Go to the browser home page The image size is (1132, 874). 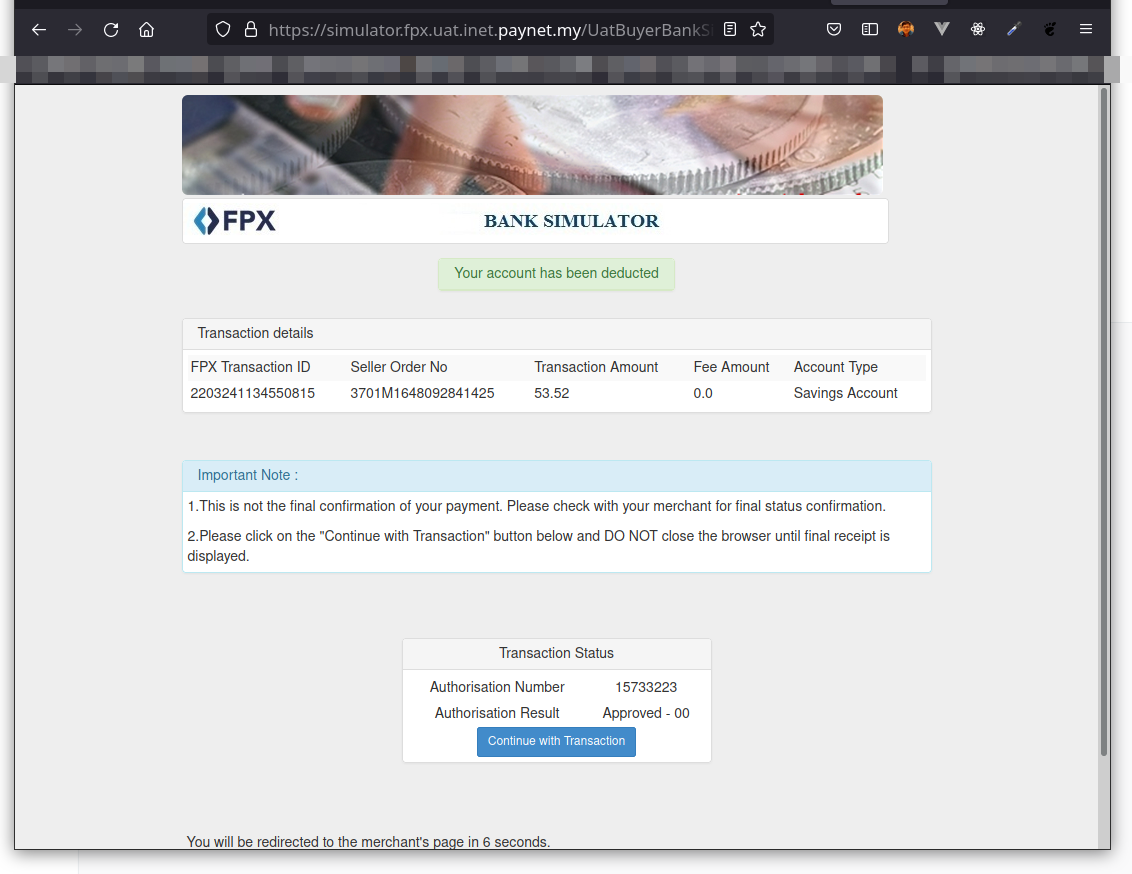pos(147,30)
